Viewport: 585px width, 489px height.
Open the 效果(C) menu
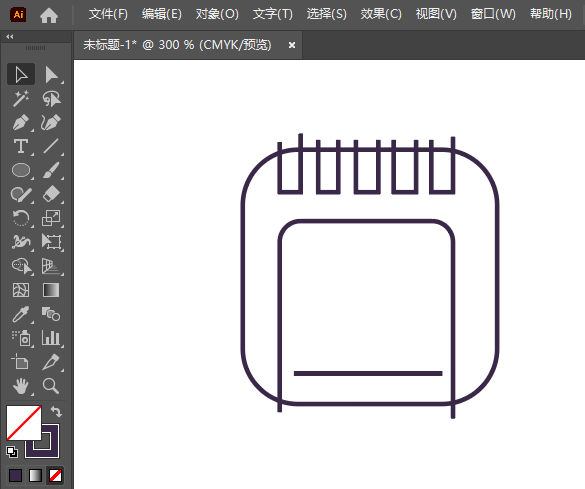(381, 14)
